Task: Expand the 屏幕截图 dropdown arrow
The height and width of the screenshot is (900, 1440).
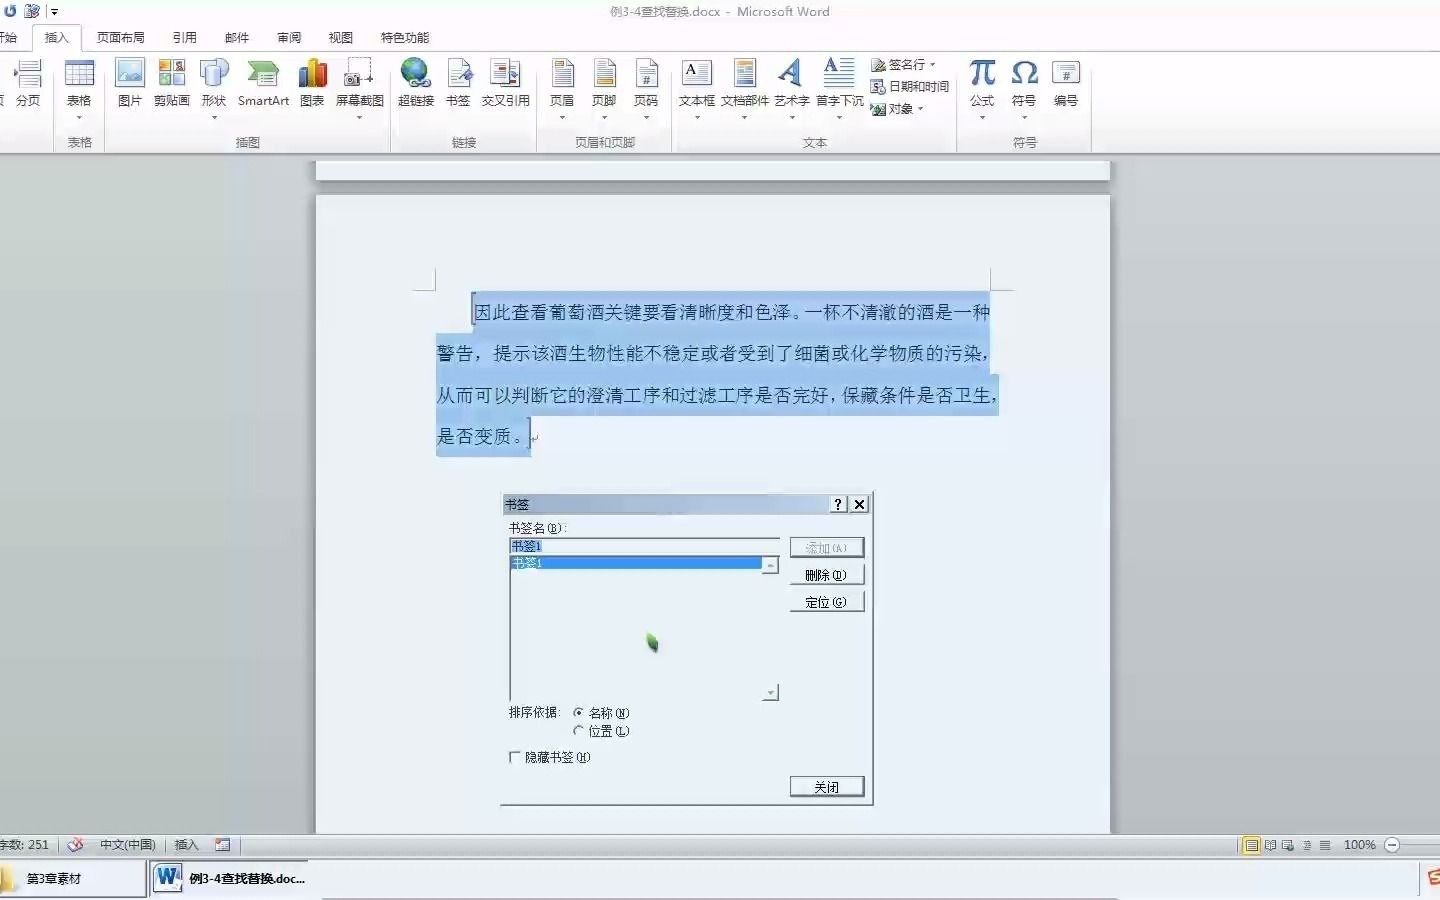Action: [x=359, y=118]
